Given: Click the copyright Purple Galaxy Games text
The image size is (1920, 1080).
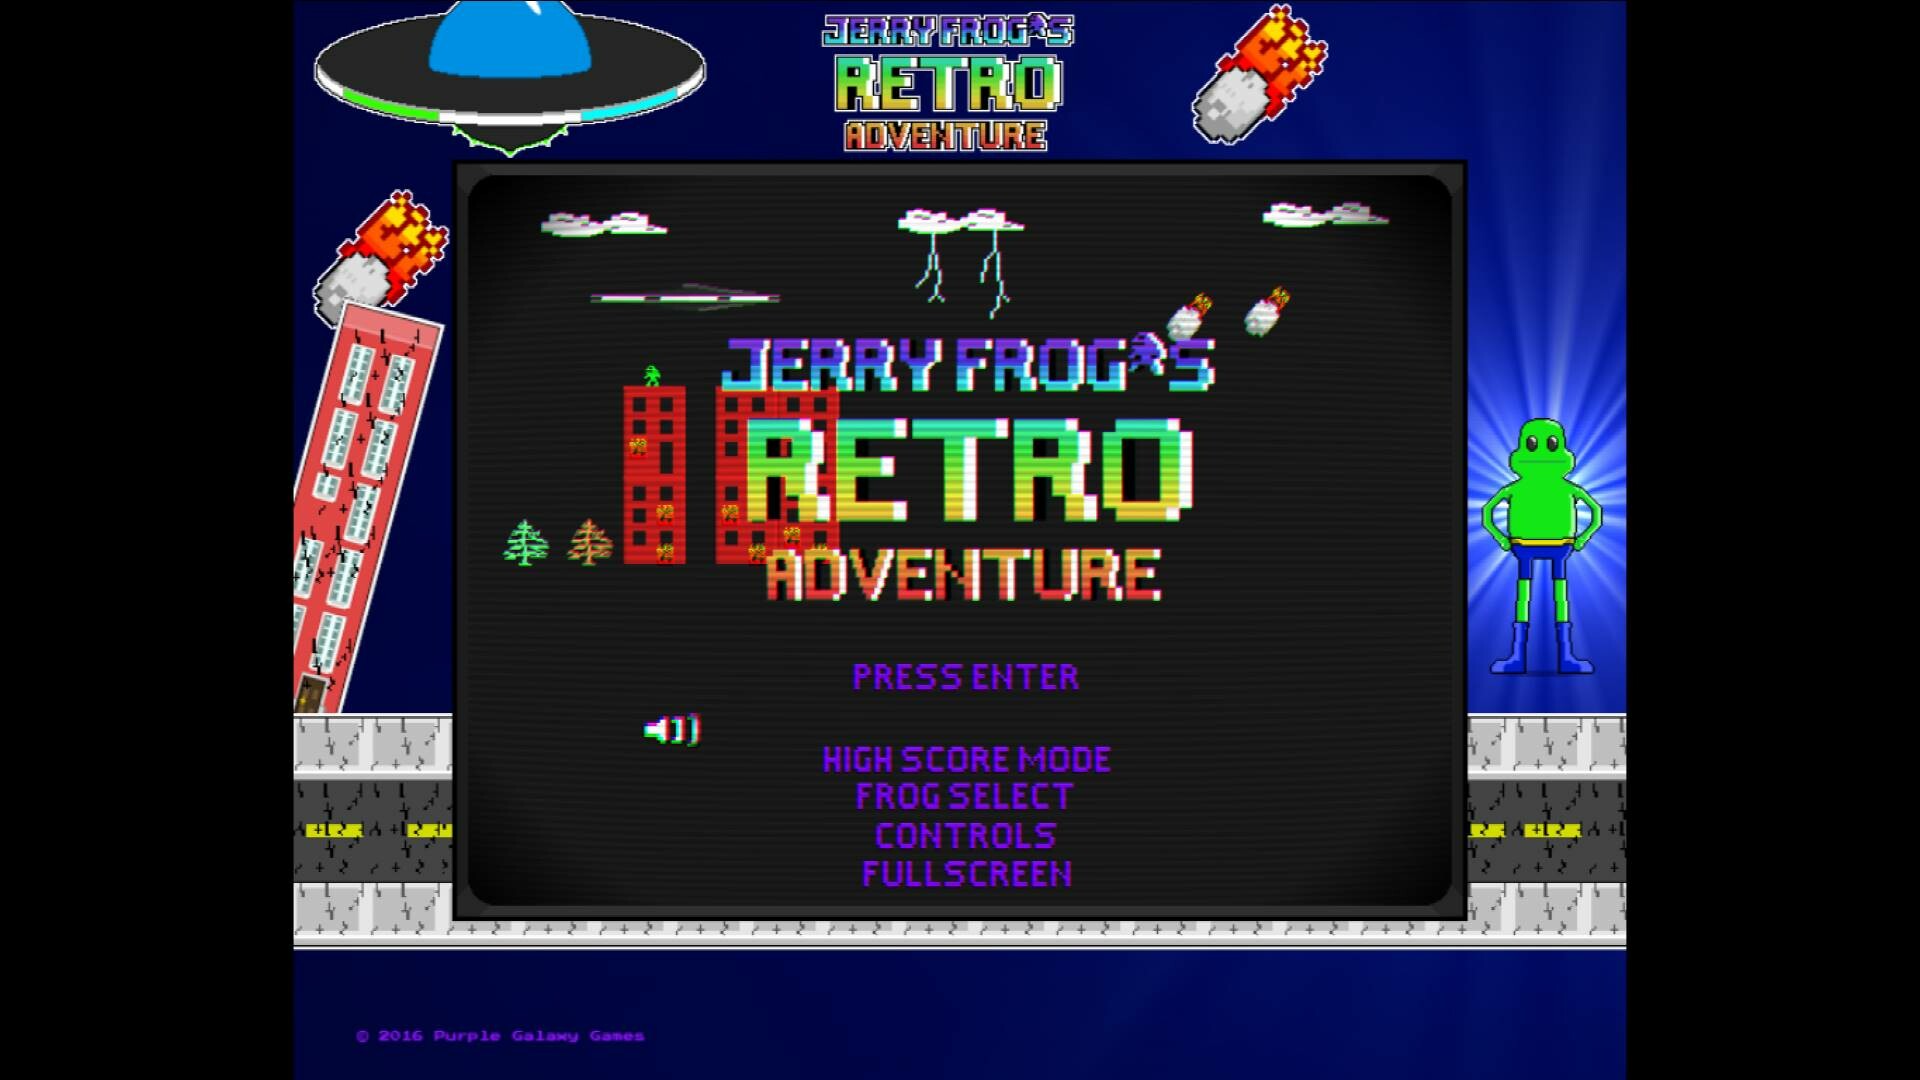Looking at the screenshot, I should click(x=500, y=1036).
